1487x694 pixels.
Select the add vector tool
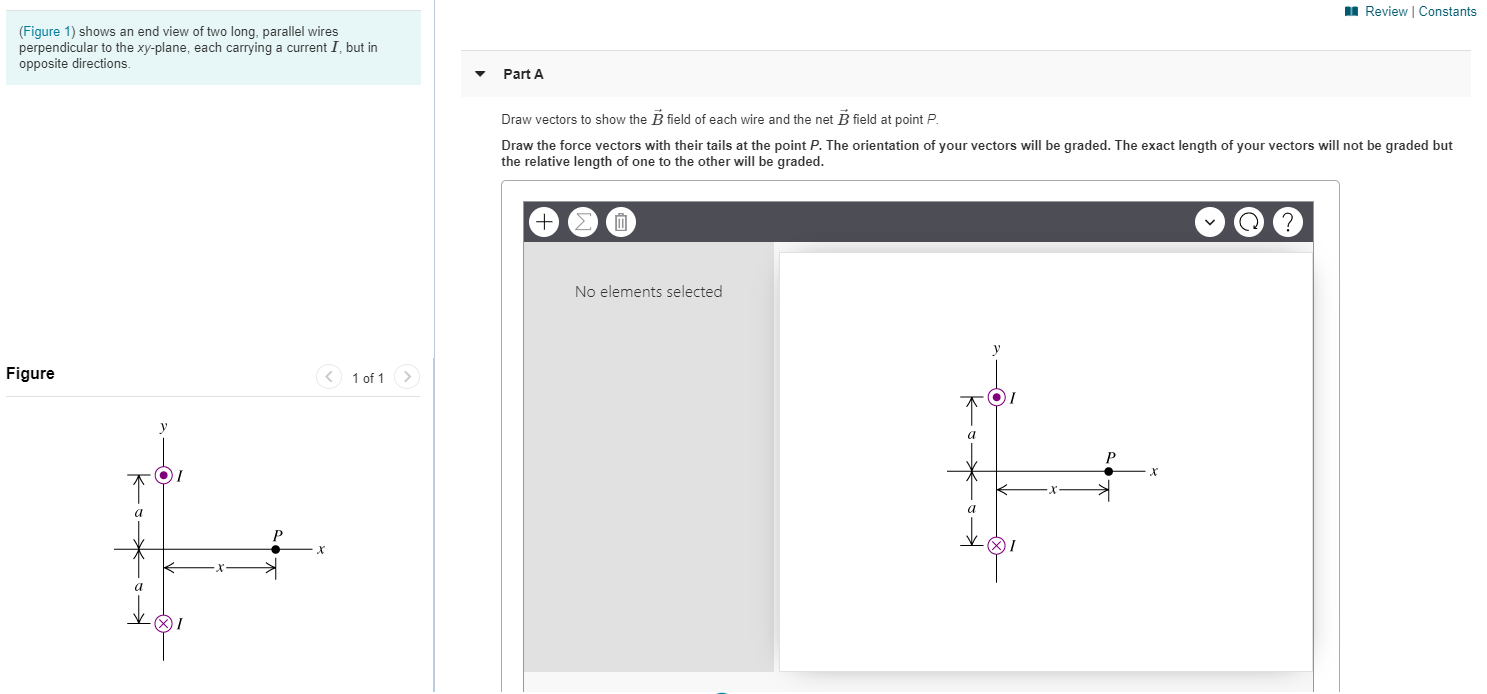(543, 221)
